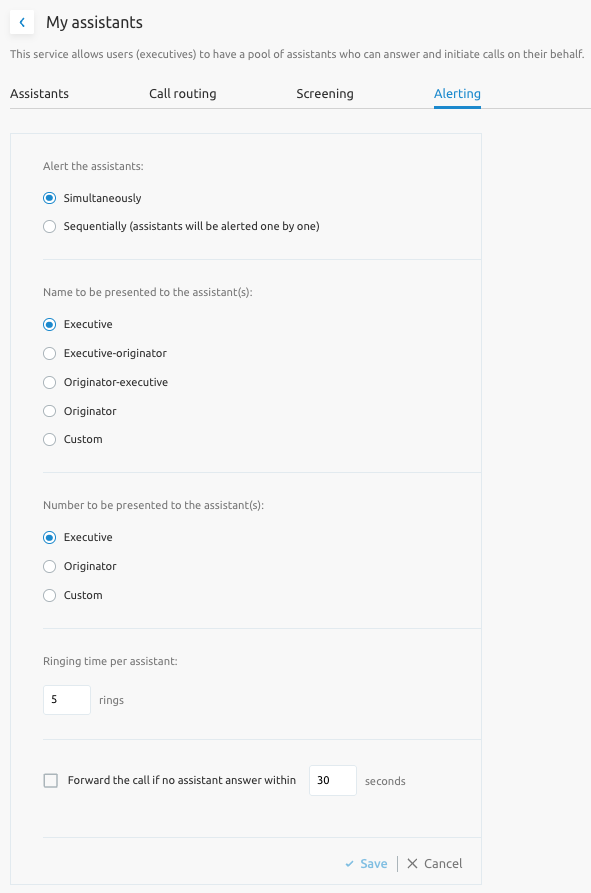Click the checkmark Save button
Image resolution: width=591 pixels, height=893 pixels.
pos(366,863)
